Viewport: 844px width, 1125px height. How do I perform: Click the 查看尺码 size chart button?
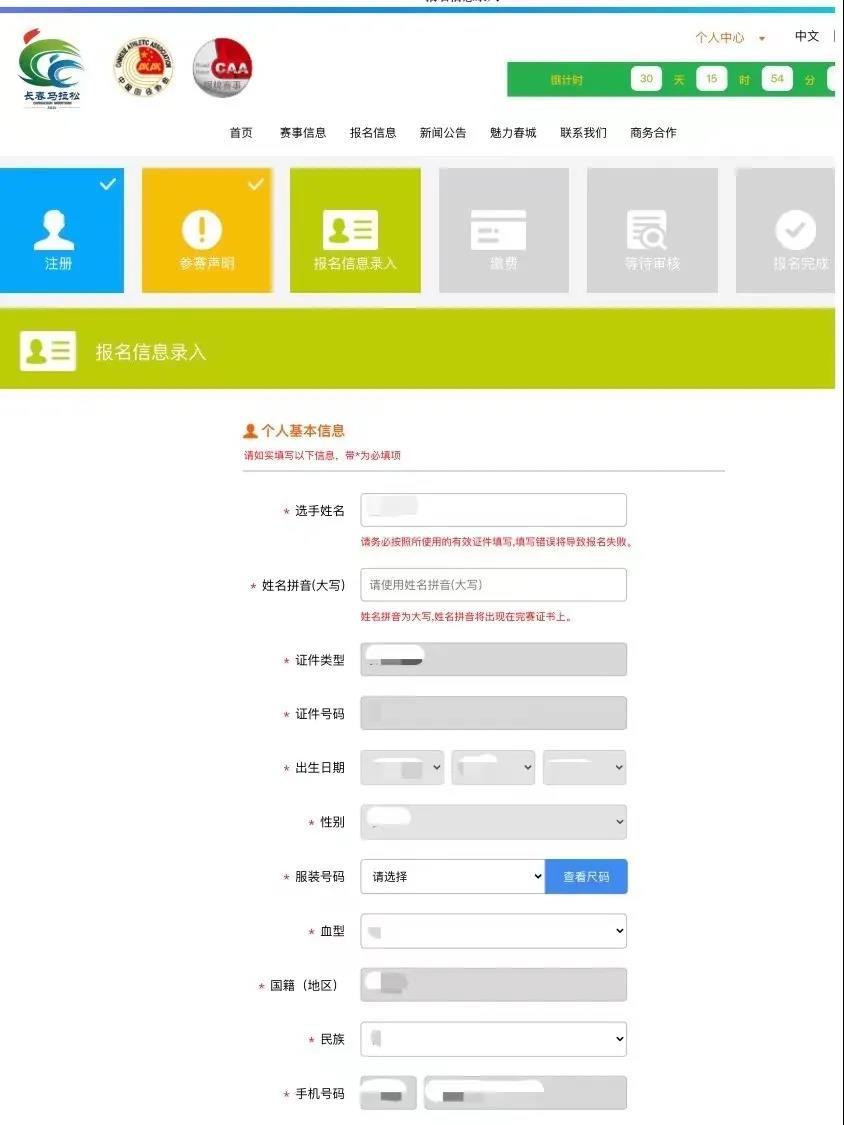coord(586,877)
